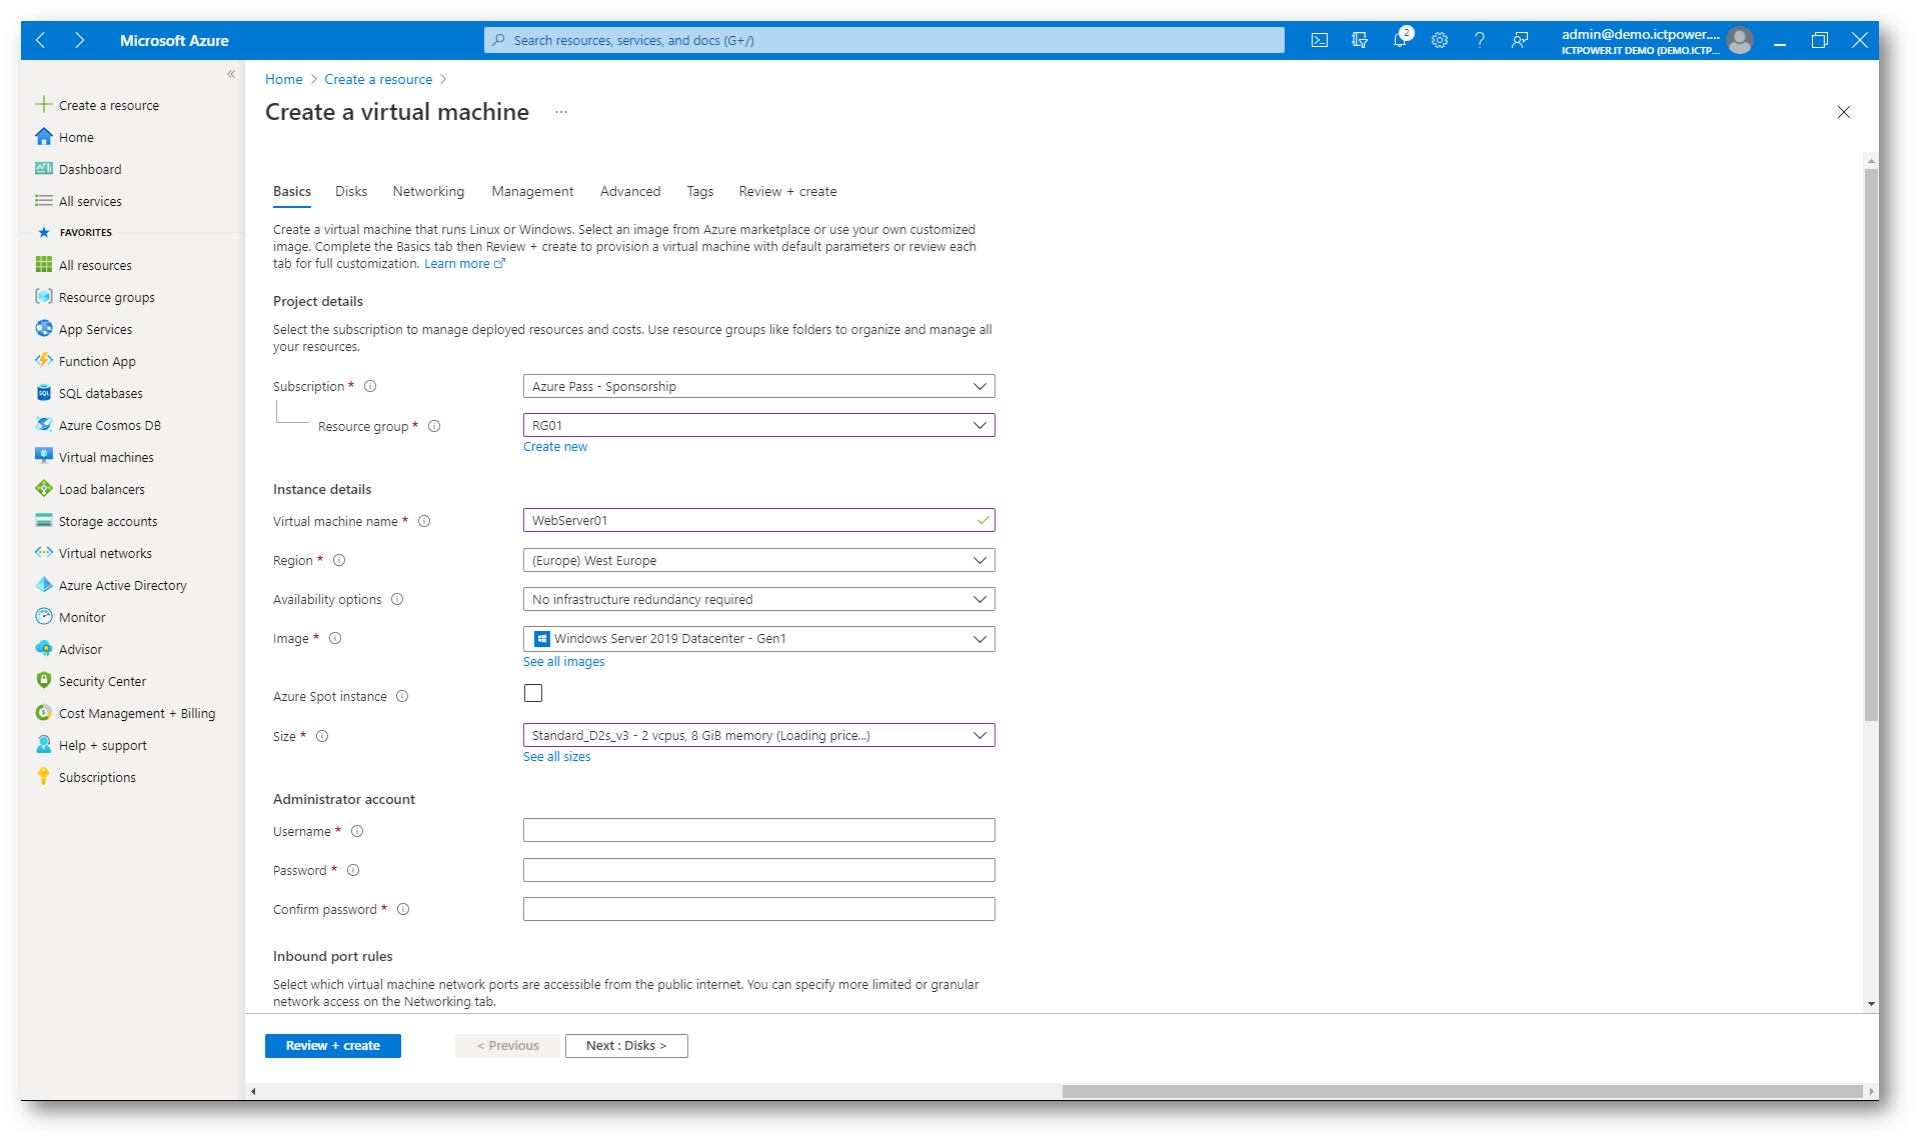Click the horizontal scrollbar at bottom
The height and width of the screenshot is (1143, 1921).
coord(1461,1091)
